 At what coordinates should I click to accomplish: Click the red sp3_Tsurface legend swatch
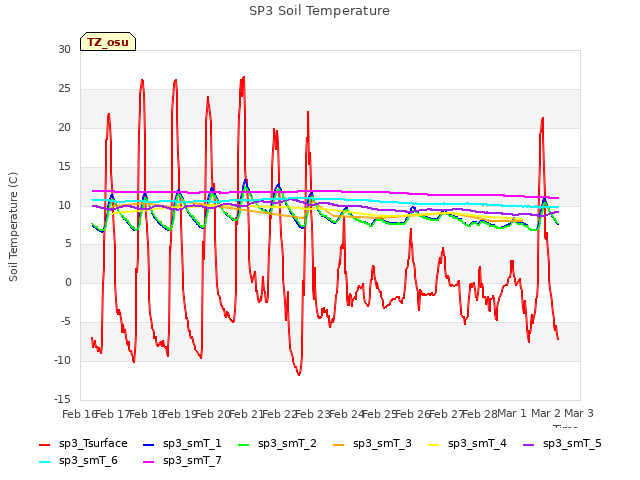44,444
